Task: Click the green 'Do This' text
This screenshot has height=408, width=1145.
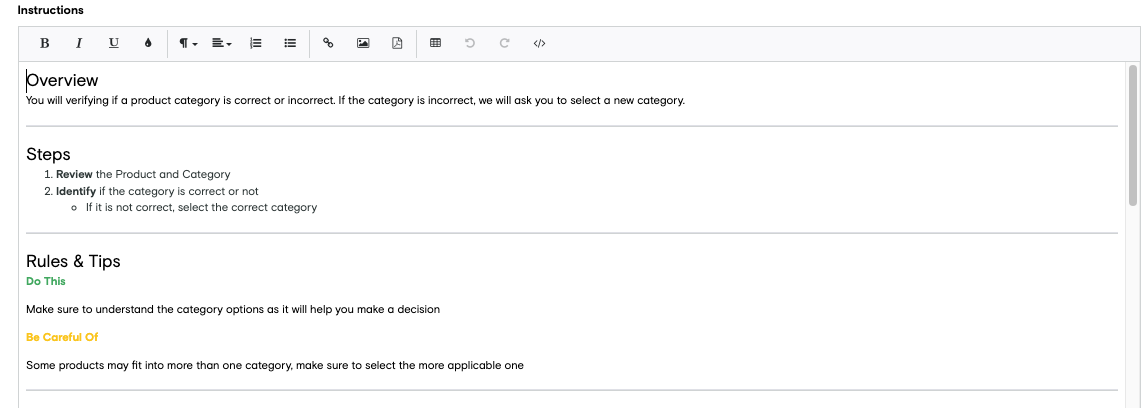Action: [46, 282]
